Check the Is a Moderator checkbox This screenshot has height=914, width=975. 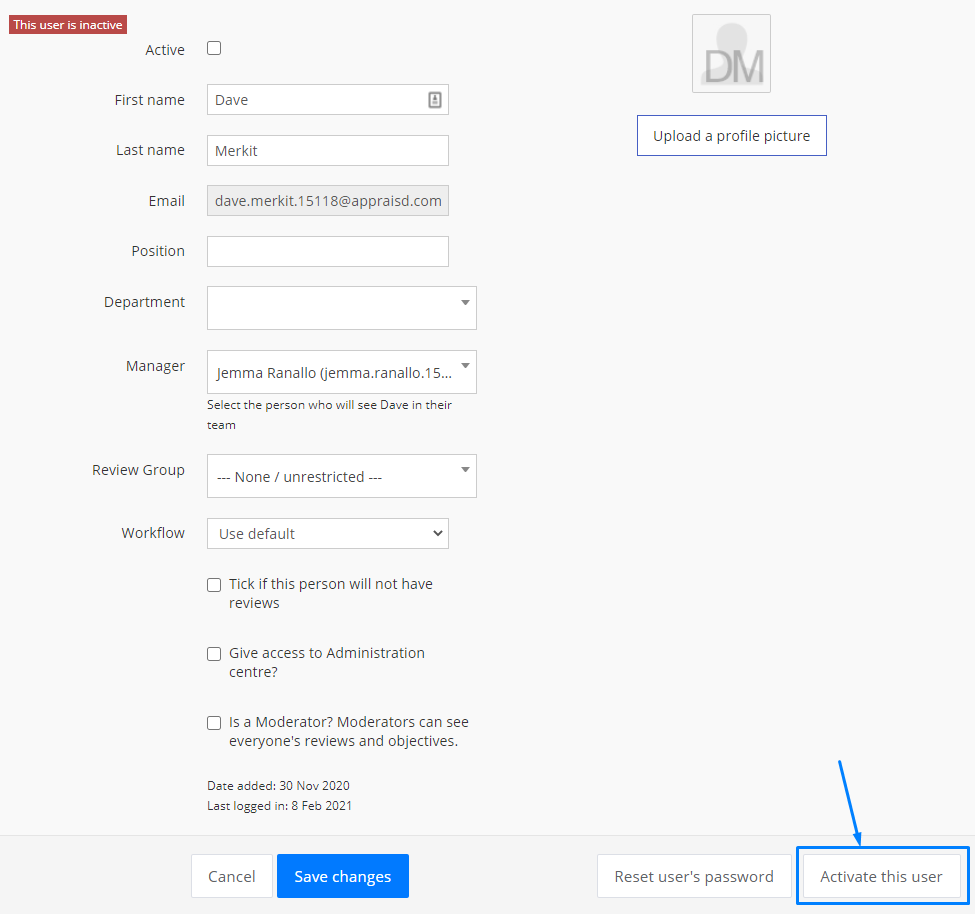point(214,723)
